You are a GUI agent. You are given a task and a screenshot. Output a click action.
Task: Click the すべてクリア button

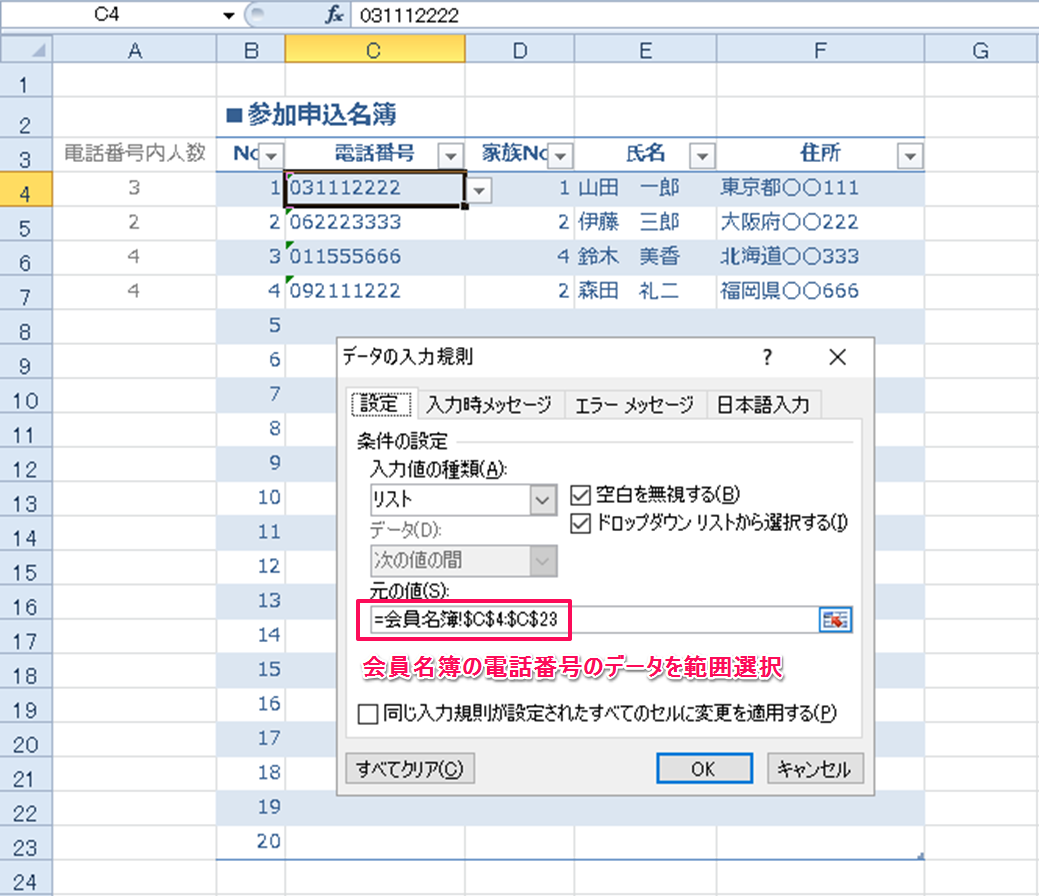point(409,768)
